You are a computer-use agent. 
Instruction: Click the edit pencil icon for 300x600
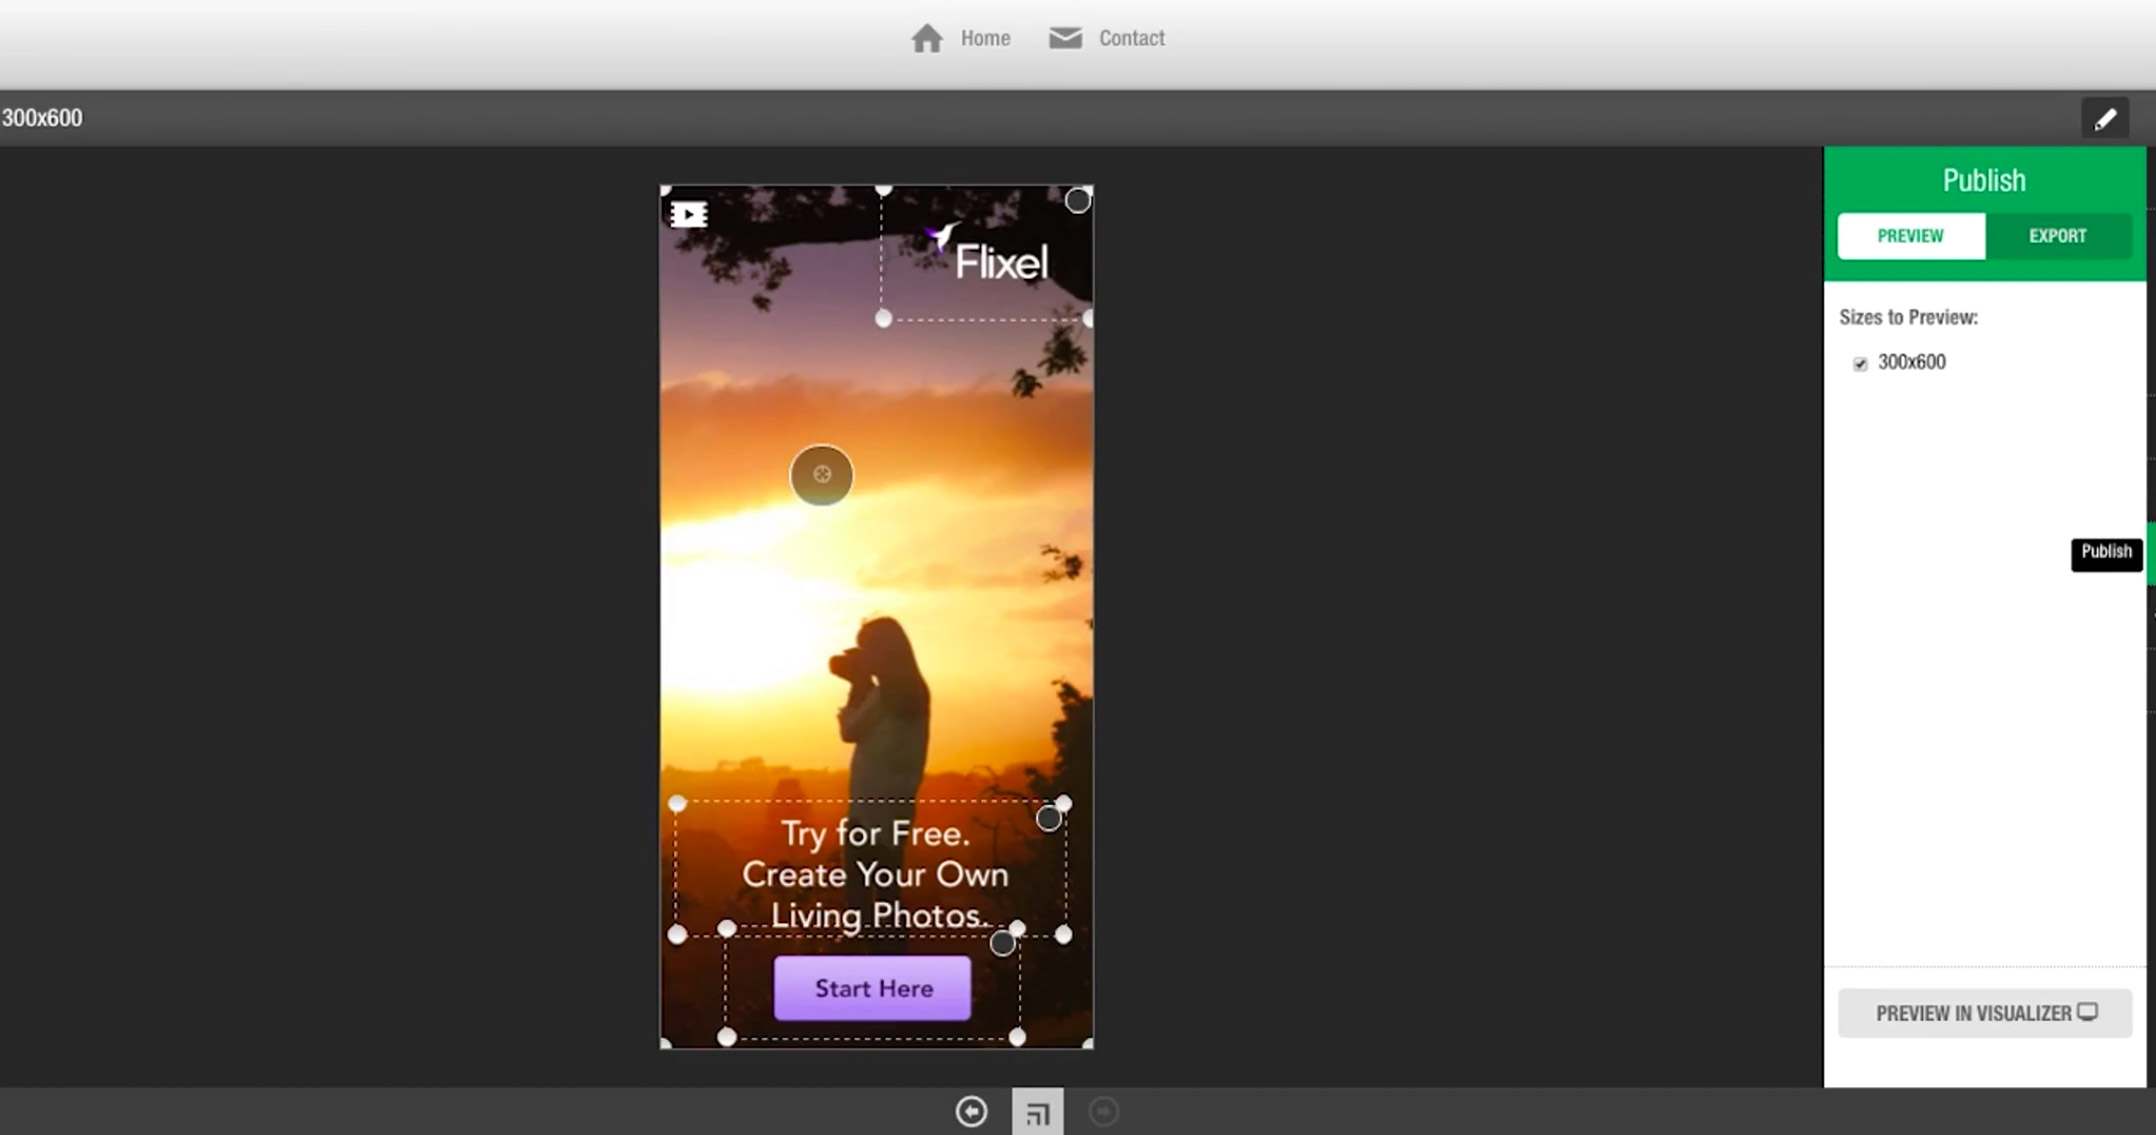tap(2106, 118)
